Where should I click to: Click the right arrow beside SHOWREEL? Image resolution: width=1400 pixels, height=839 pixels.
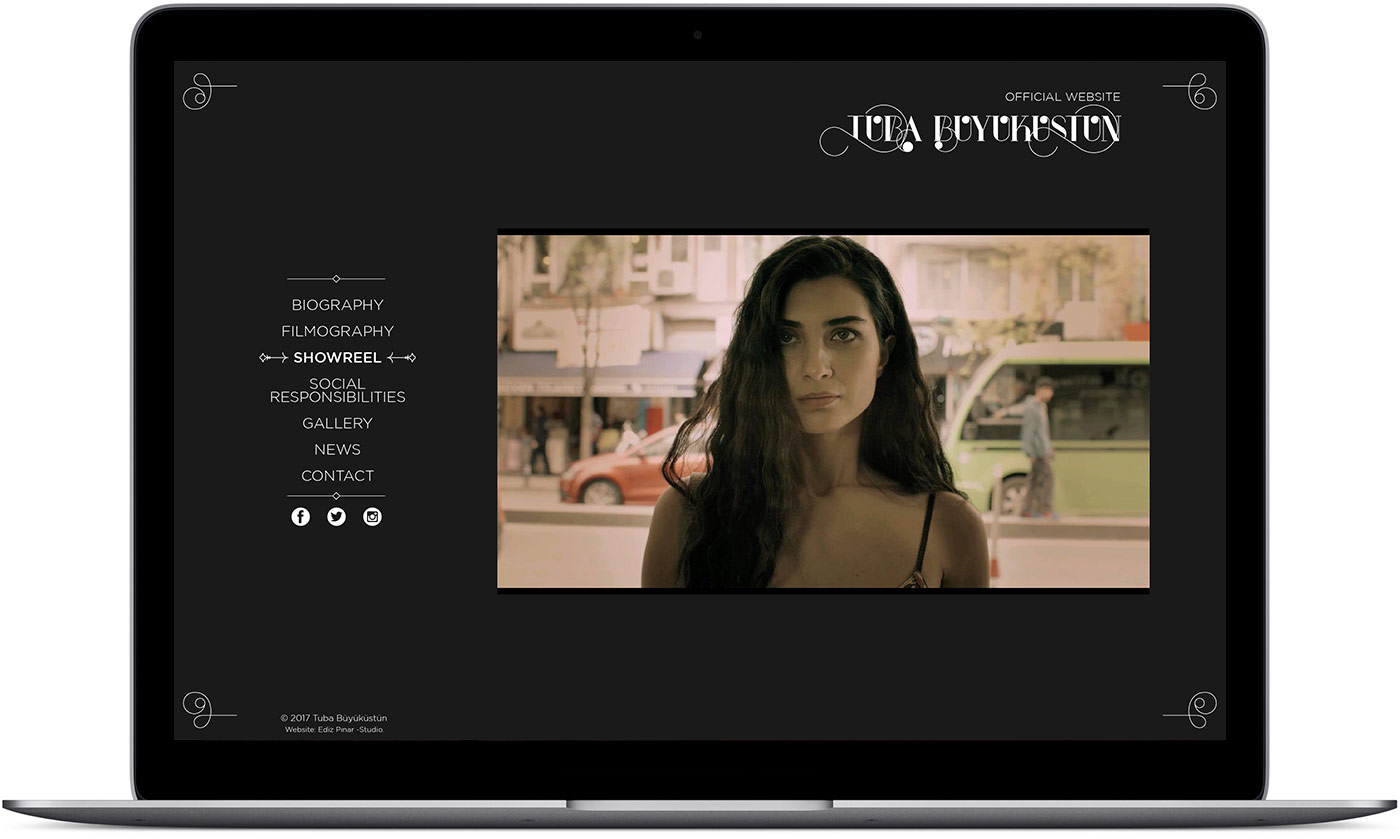(x=404, y=357)
